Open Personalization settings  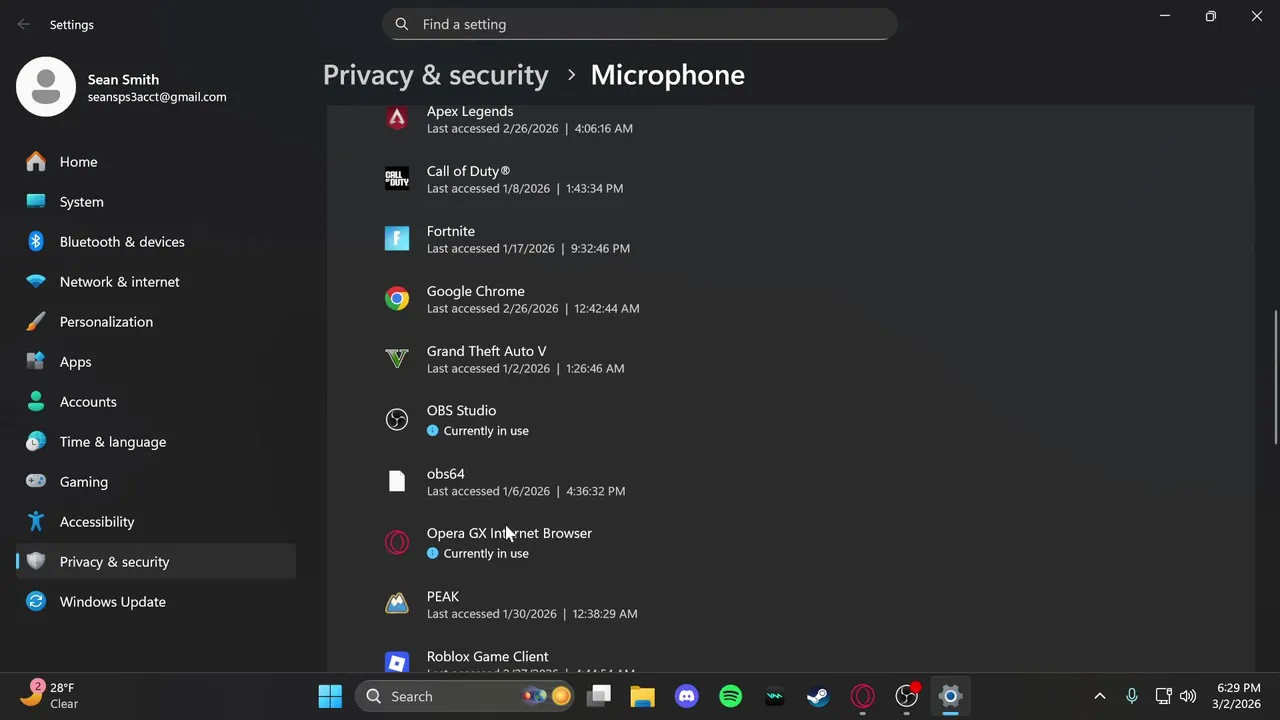[x=156, y=322]
